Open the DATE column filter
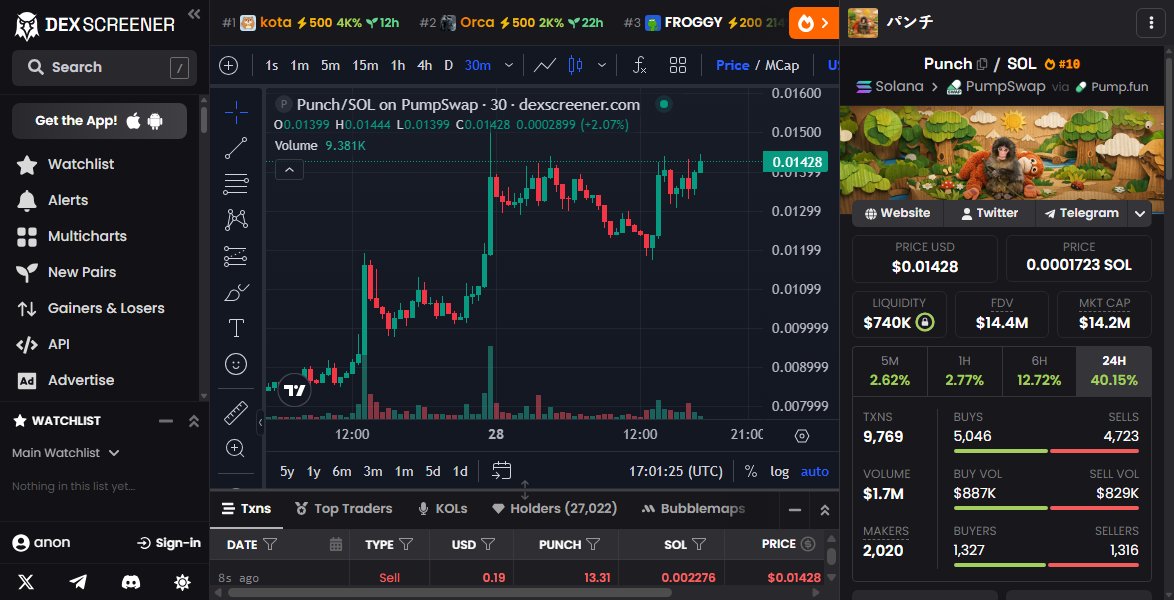1174x600 pixels. coord(270,545)
